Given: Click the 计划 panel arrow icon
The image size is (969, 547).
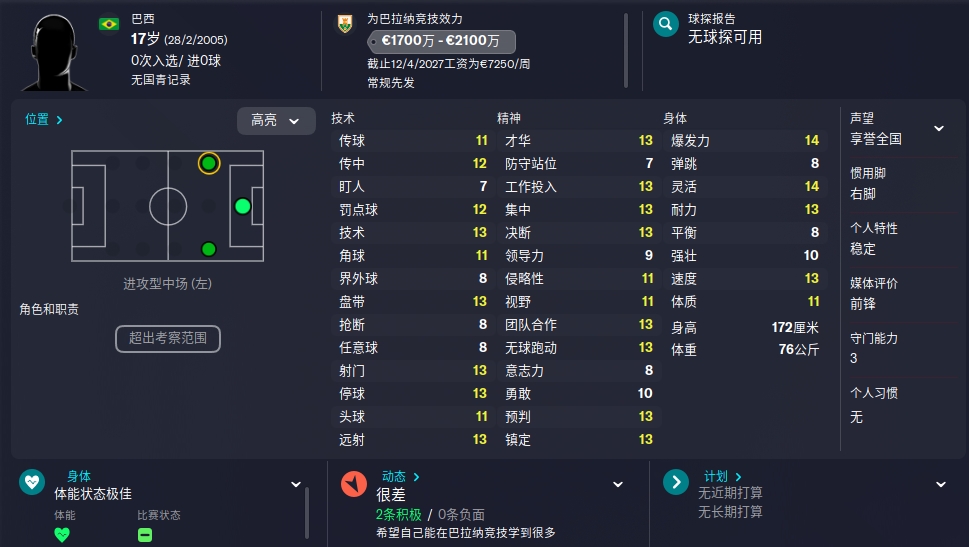Looking at the screenshot, I should click(x=675, y=482).
